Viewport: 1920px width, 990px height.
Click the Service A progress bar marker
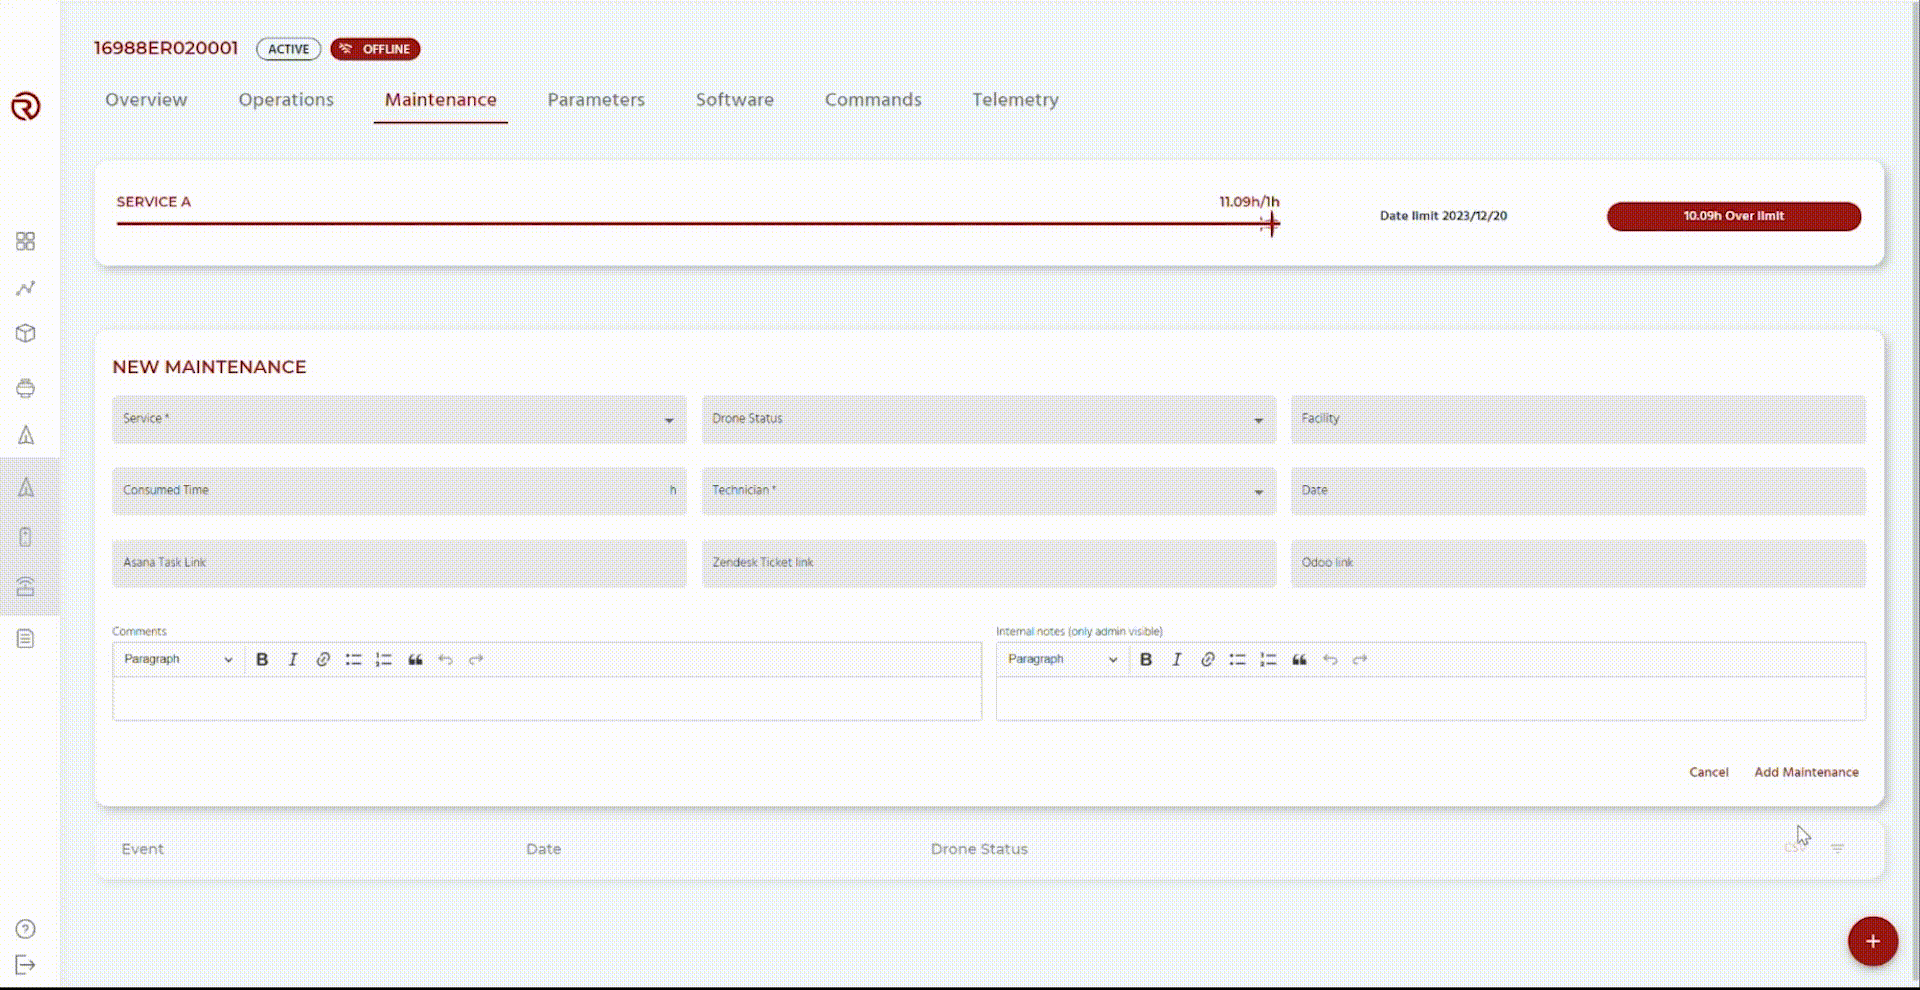click(x=1270, y=224)
